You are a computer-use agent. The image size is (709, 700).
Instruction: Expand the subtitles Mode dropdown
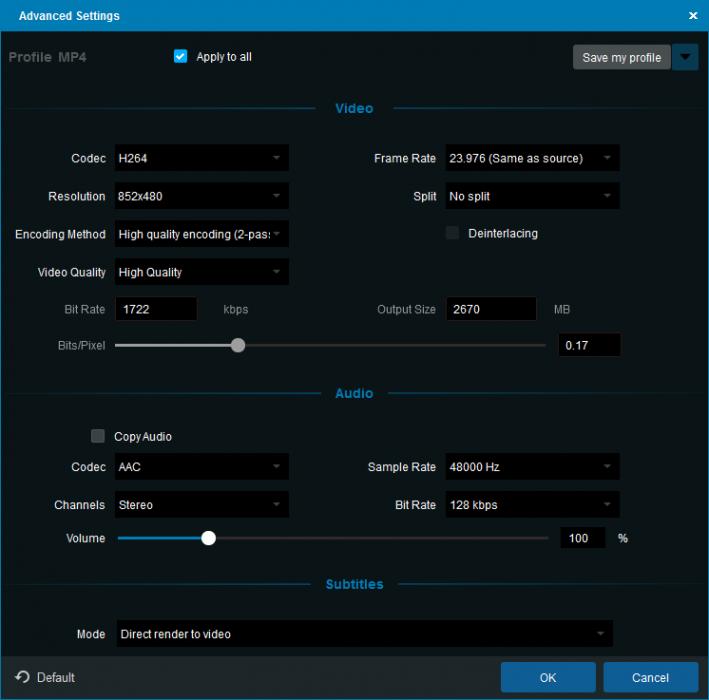364,634
